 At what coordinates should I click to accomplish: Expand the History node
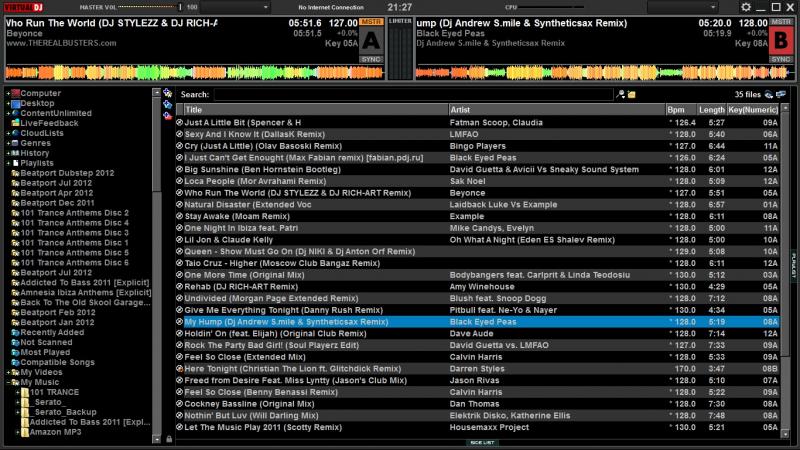[8, 153]
